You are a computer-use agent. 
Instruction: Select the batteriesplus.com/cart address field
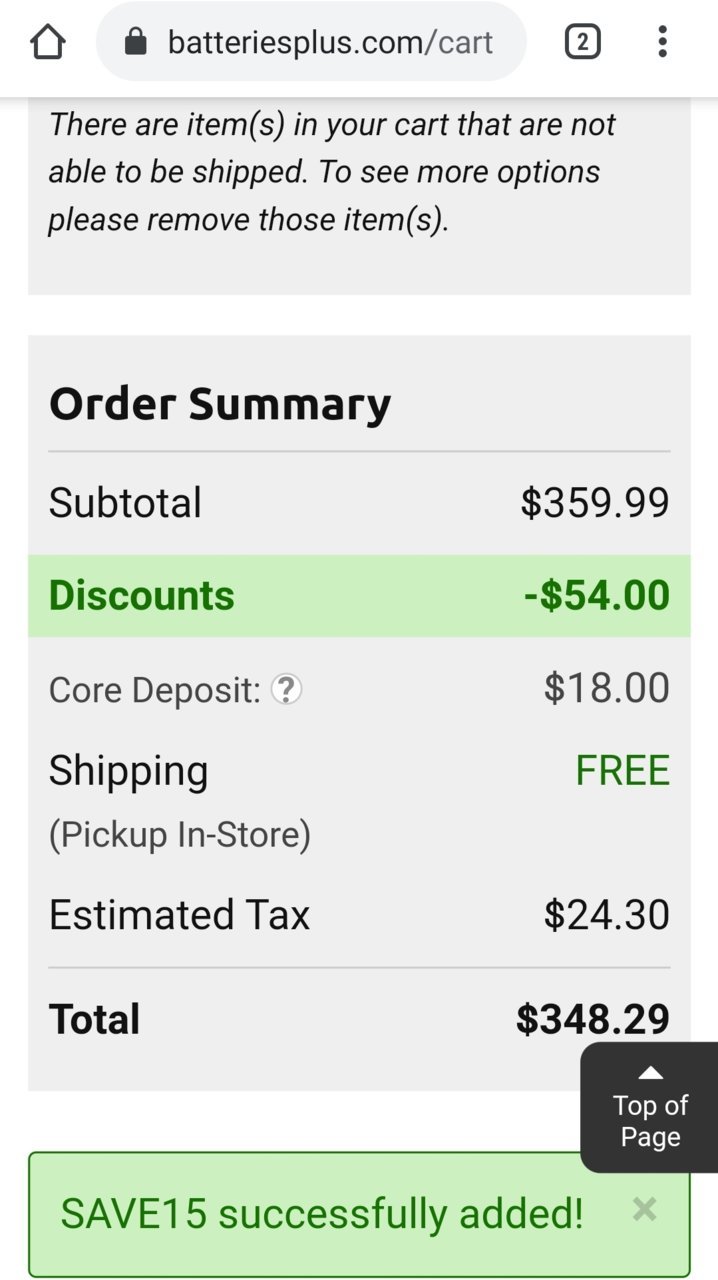[x=311, y=42]
